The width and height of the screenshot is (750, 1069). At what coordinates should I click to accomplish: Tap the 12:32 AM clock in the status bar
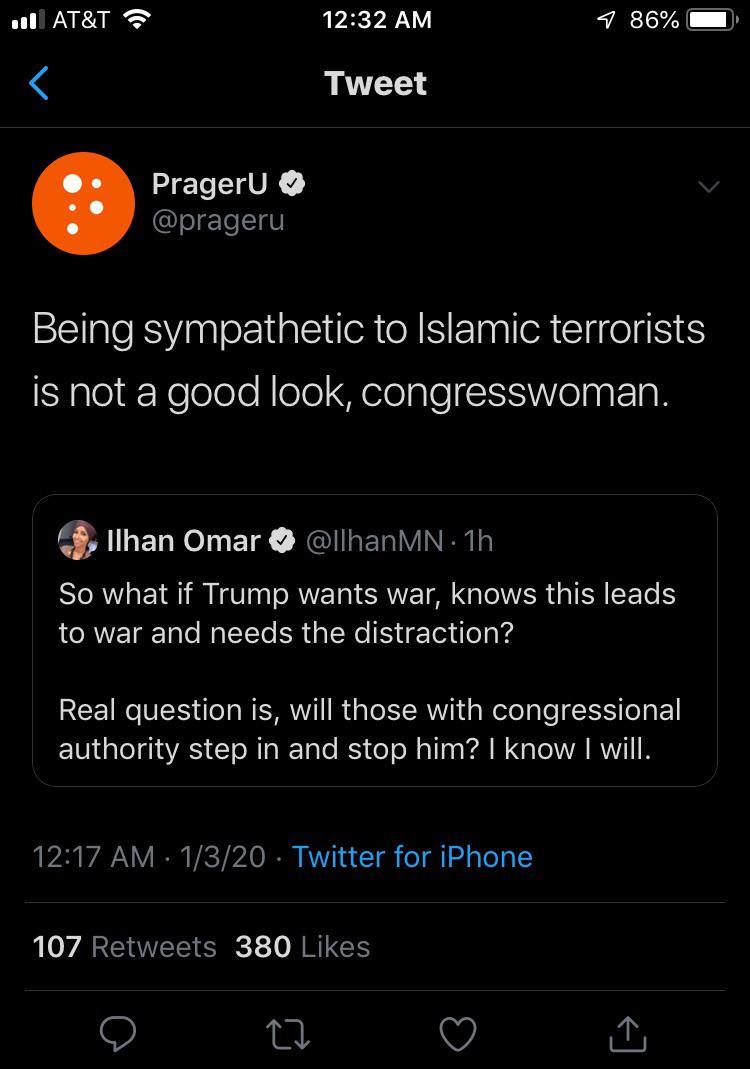377,19
